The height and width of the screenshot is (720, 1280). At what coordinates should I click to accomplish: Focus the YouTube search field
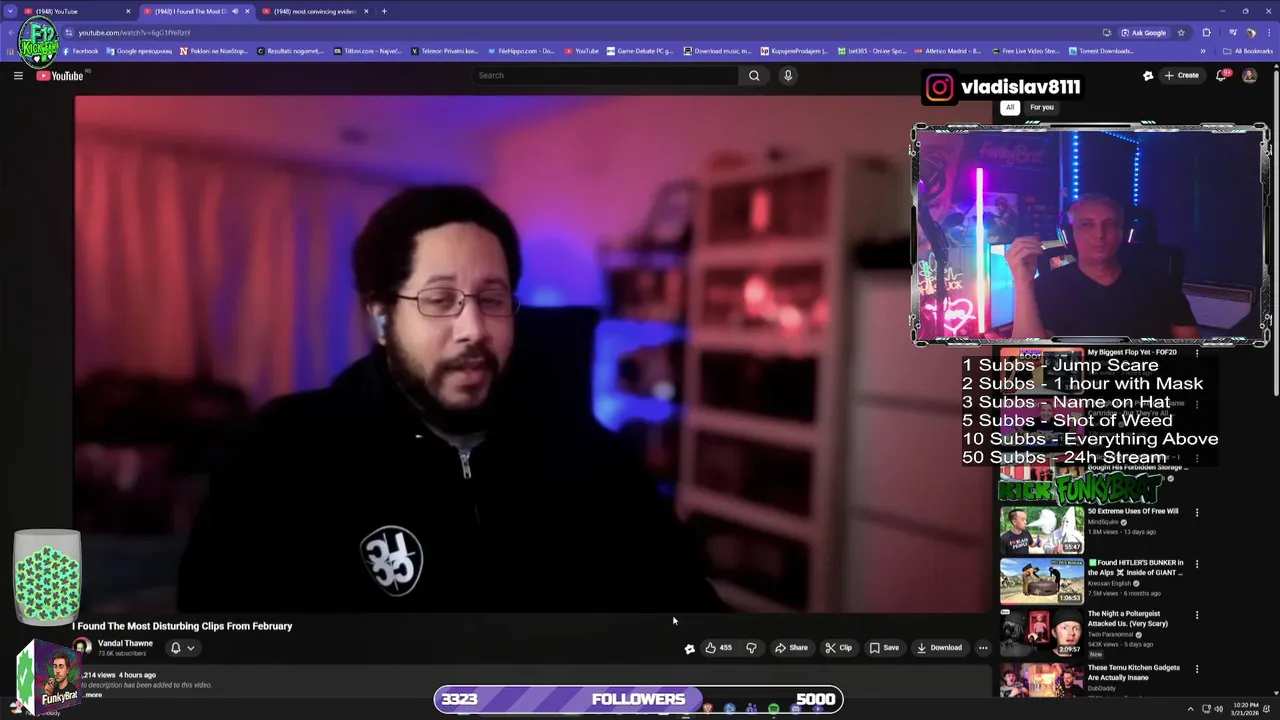click(605, 75)
